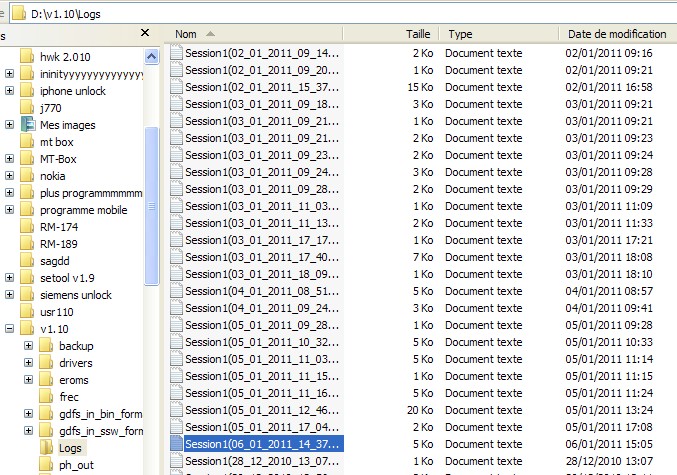The image size is (677, 475).
Task: Expand the iphone unlock folder node
Action: pos(9,91)
